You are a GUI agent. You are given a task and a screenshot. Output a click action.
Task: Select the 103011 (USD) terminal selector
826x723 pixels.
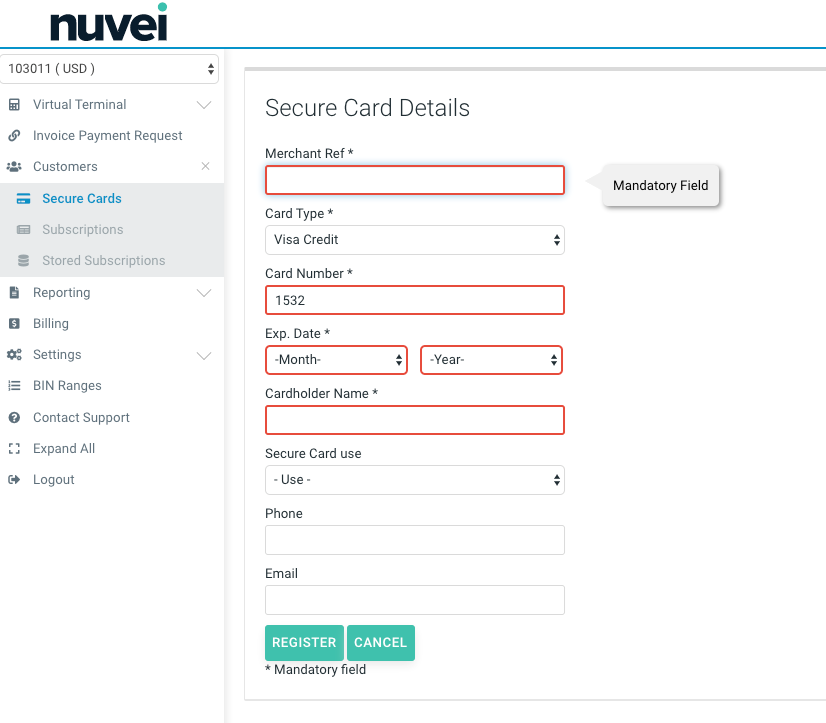110,69
